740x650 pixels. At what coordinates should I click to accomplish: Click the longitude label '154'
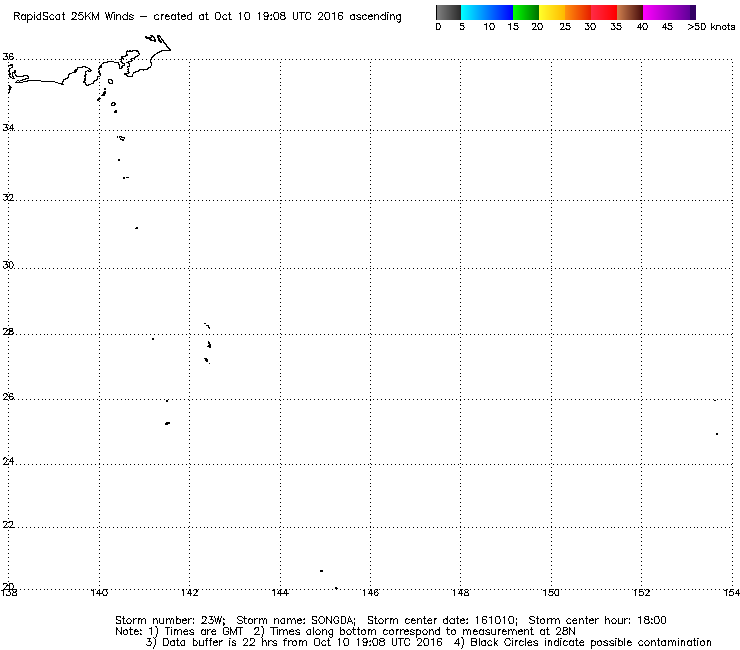(x=731, y=593)
